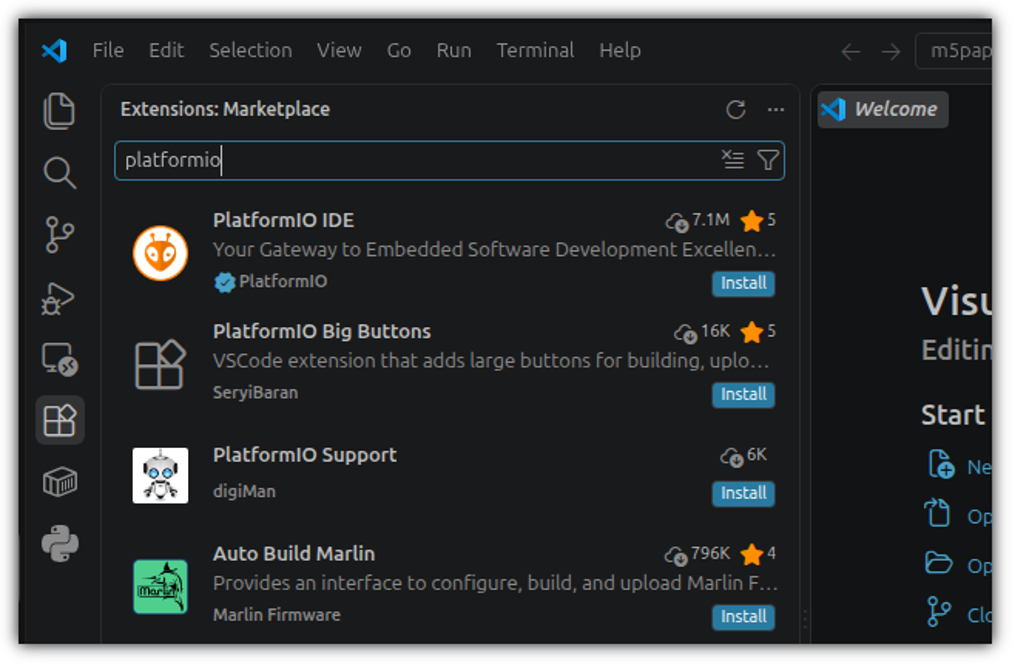Open Source Control view
1012x664 pixels.
coord(59,235)
